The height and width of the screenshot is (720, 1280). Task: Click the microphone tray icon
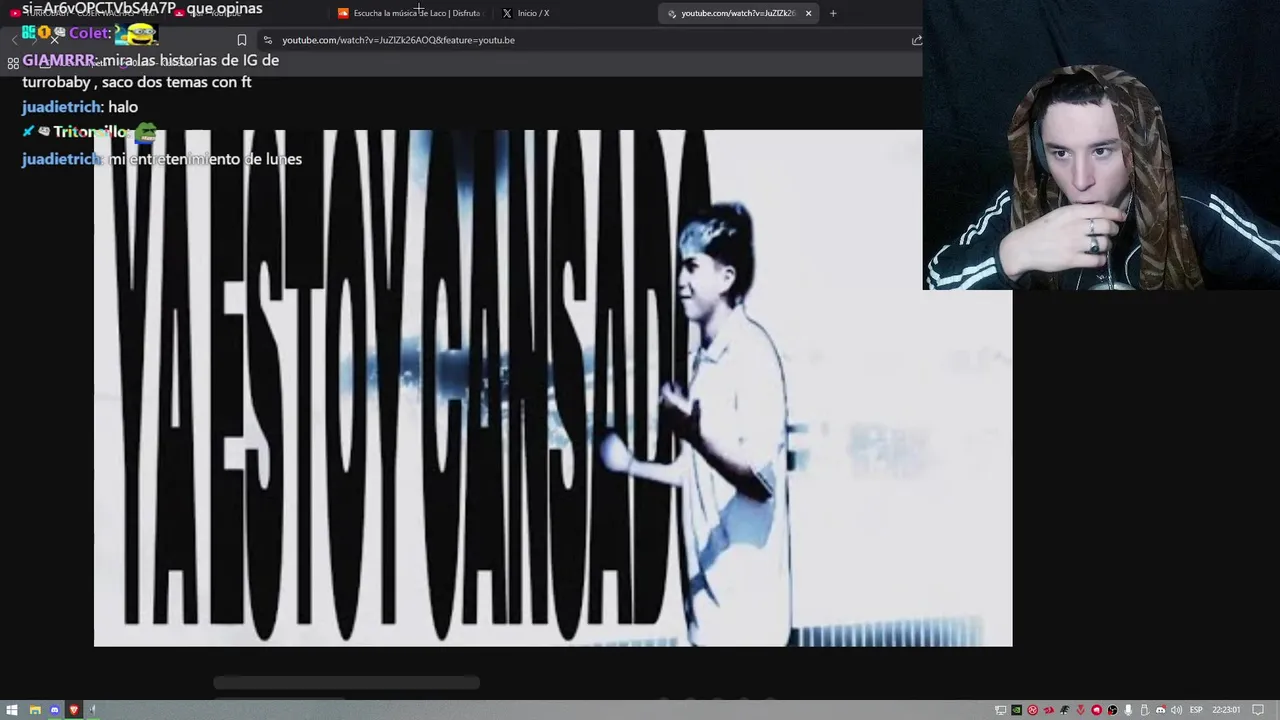click(x=1128, y=710)
